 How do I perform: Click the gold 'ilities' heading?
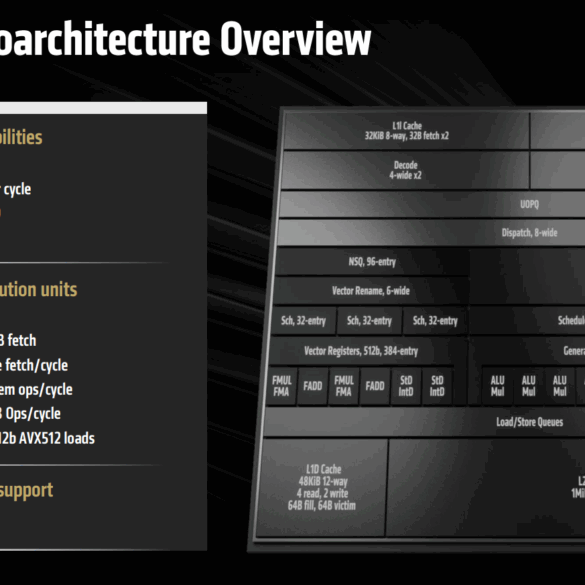pos(21,137)
